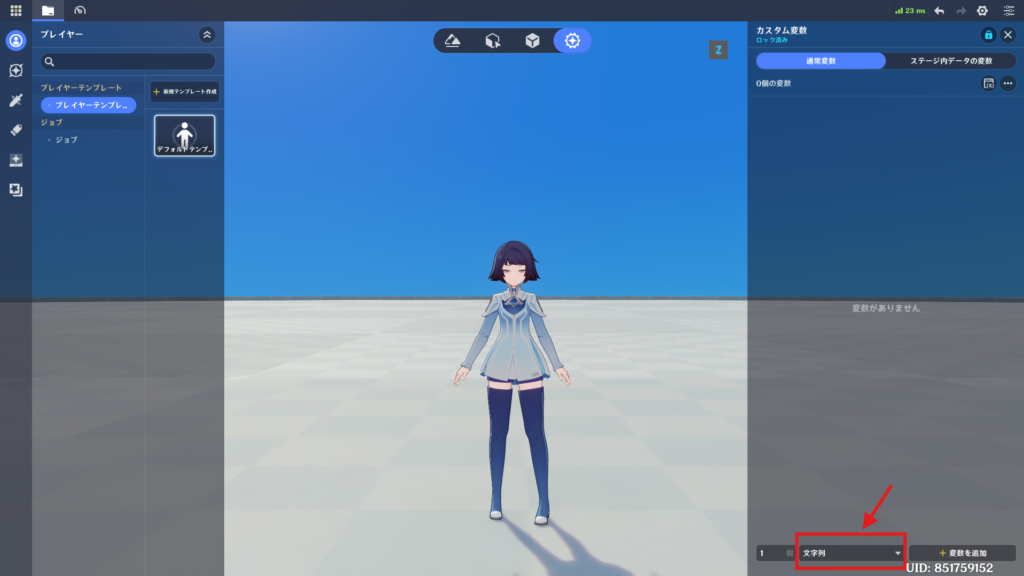Open the more options ellipsis menu
The width and height of the screenshot is (1024, 576).
click(1008, 84)
